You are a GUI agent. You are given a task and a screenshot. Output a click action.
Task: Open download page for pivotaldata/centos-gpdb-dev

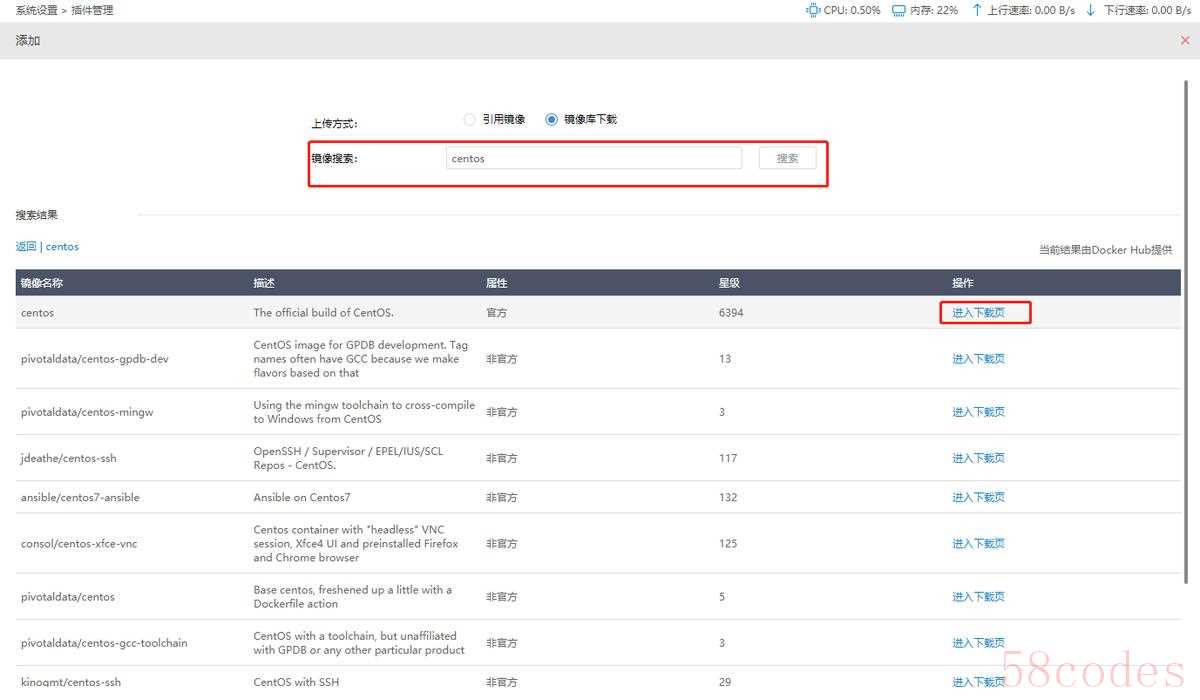click(x=978, y=359)
